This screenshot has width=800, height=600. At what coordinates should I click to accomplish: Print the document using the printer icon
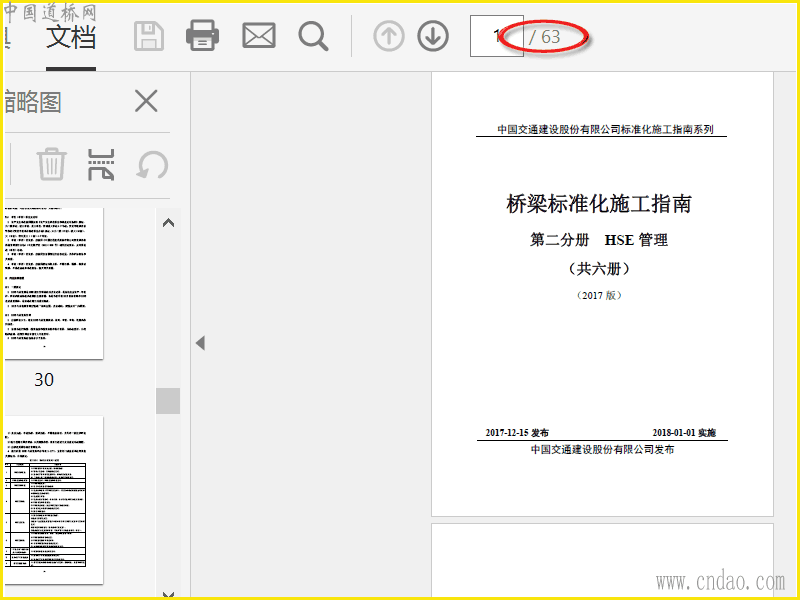tap(203, 36)
